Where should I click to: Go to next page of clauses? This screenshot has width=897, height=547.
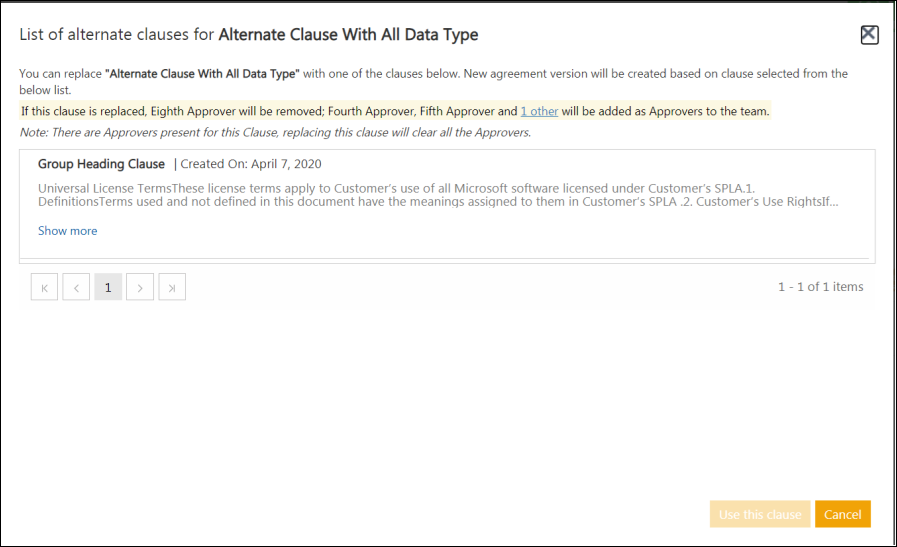coord(140,287)
